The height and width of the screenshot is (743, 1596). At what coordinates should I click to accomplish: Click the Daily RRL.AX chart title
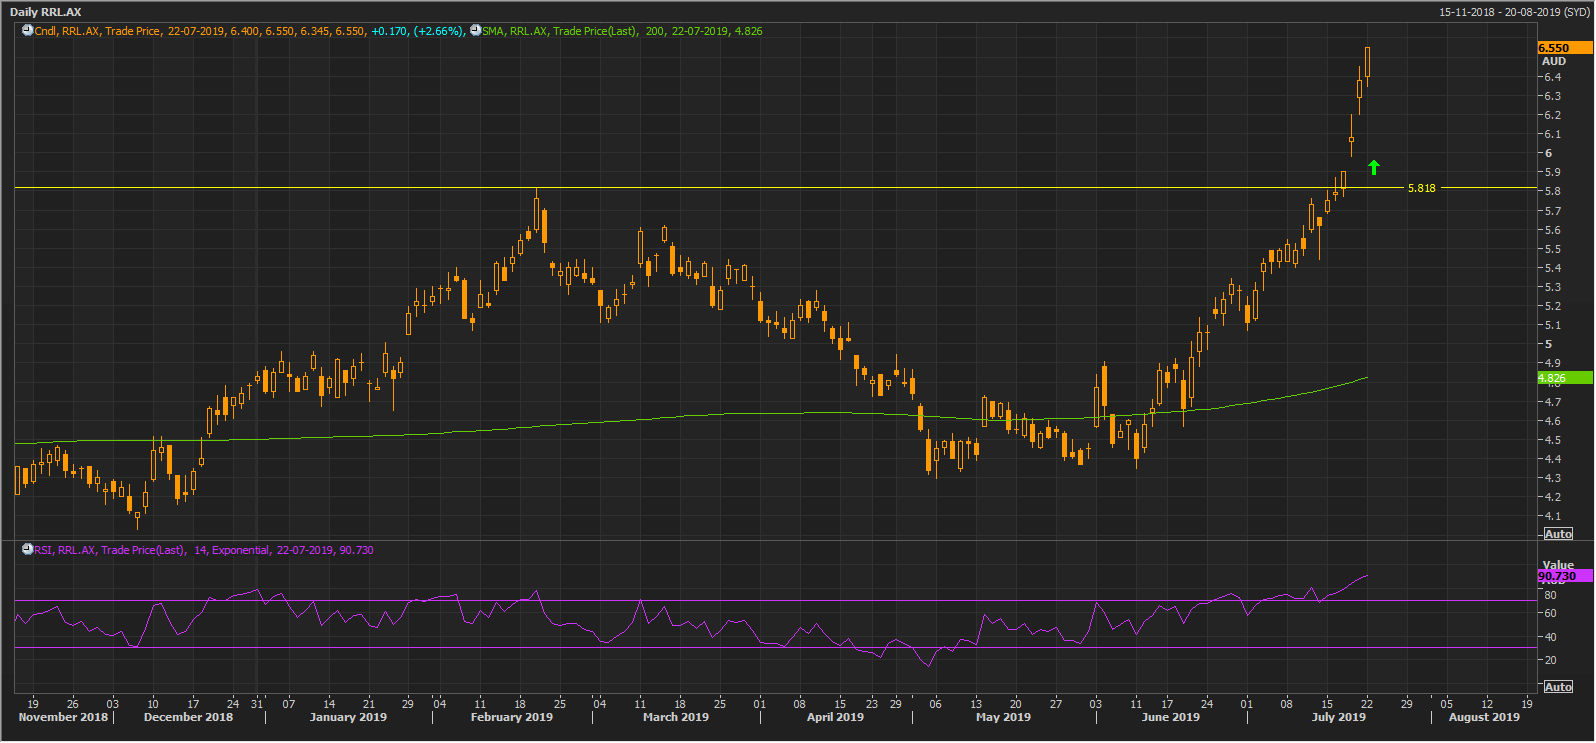[x=46, y=12]
